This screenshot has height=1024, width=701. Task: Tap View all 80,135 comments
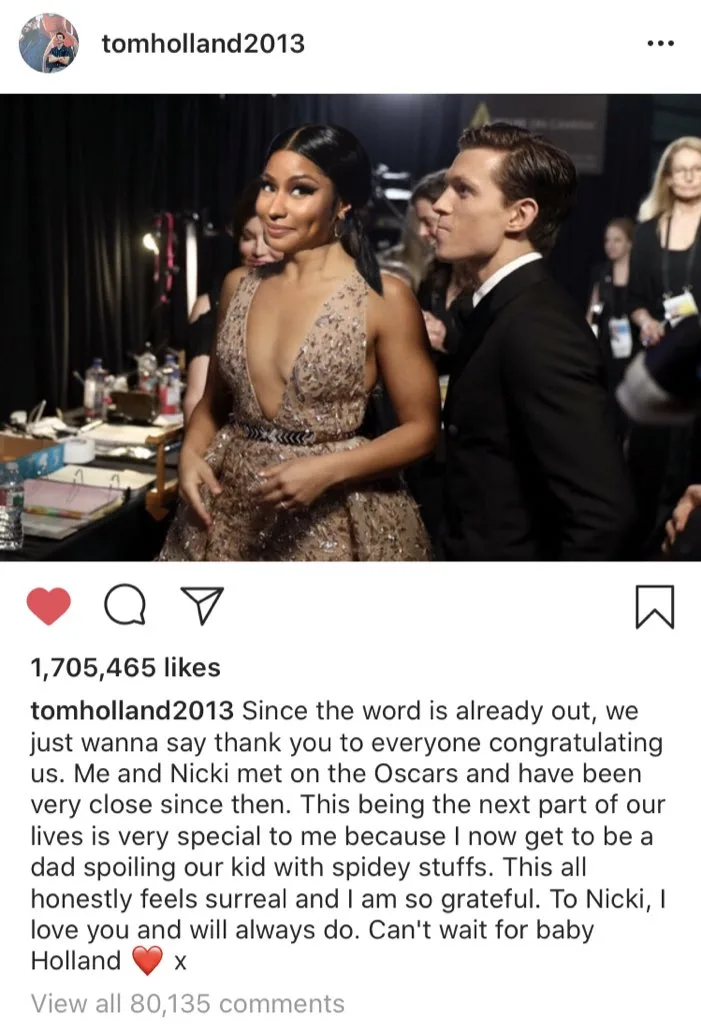187,1003
